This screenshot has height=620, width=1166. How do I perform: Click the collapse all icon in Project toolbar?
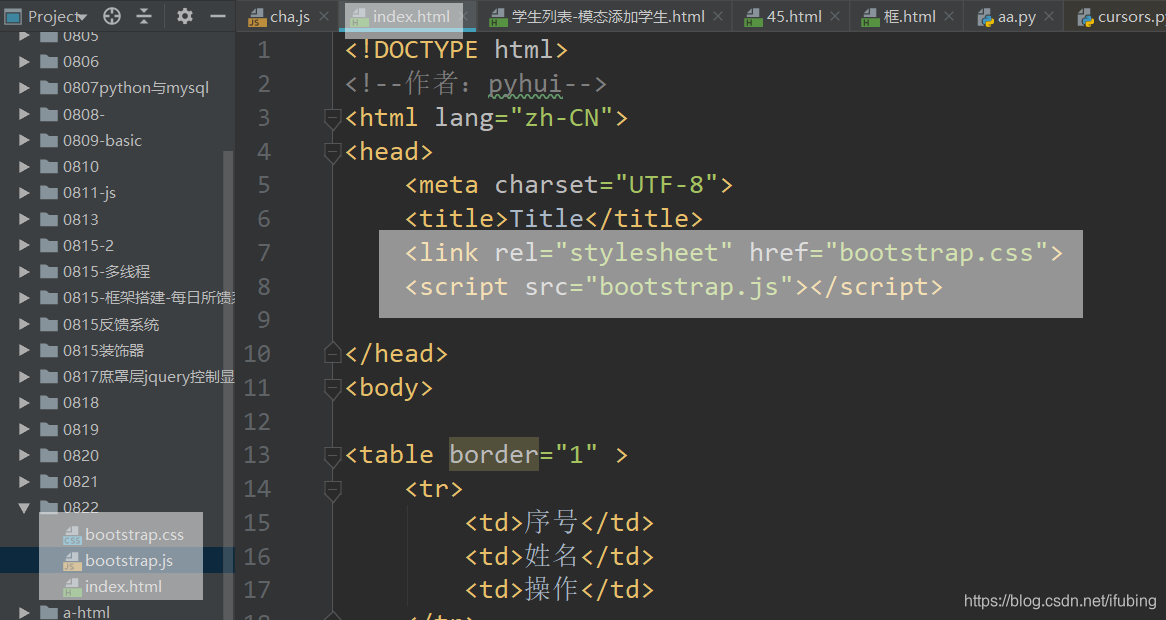144,16
